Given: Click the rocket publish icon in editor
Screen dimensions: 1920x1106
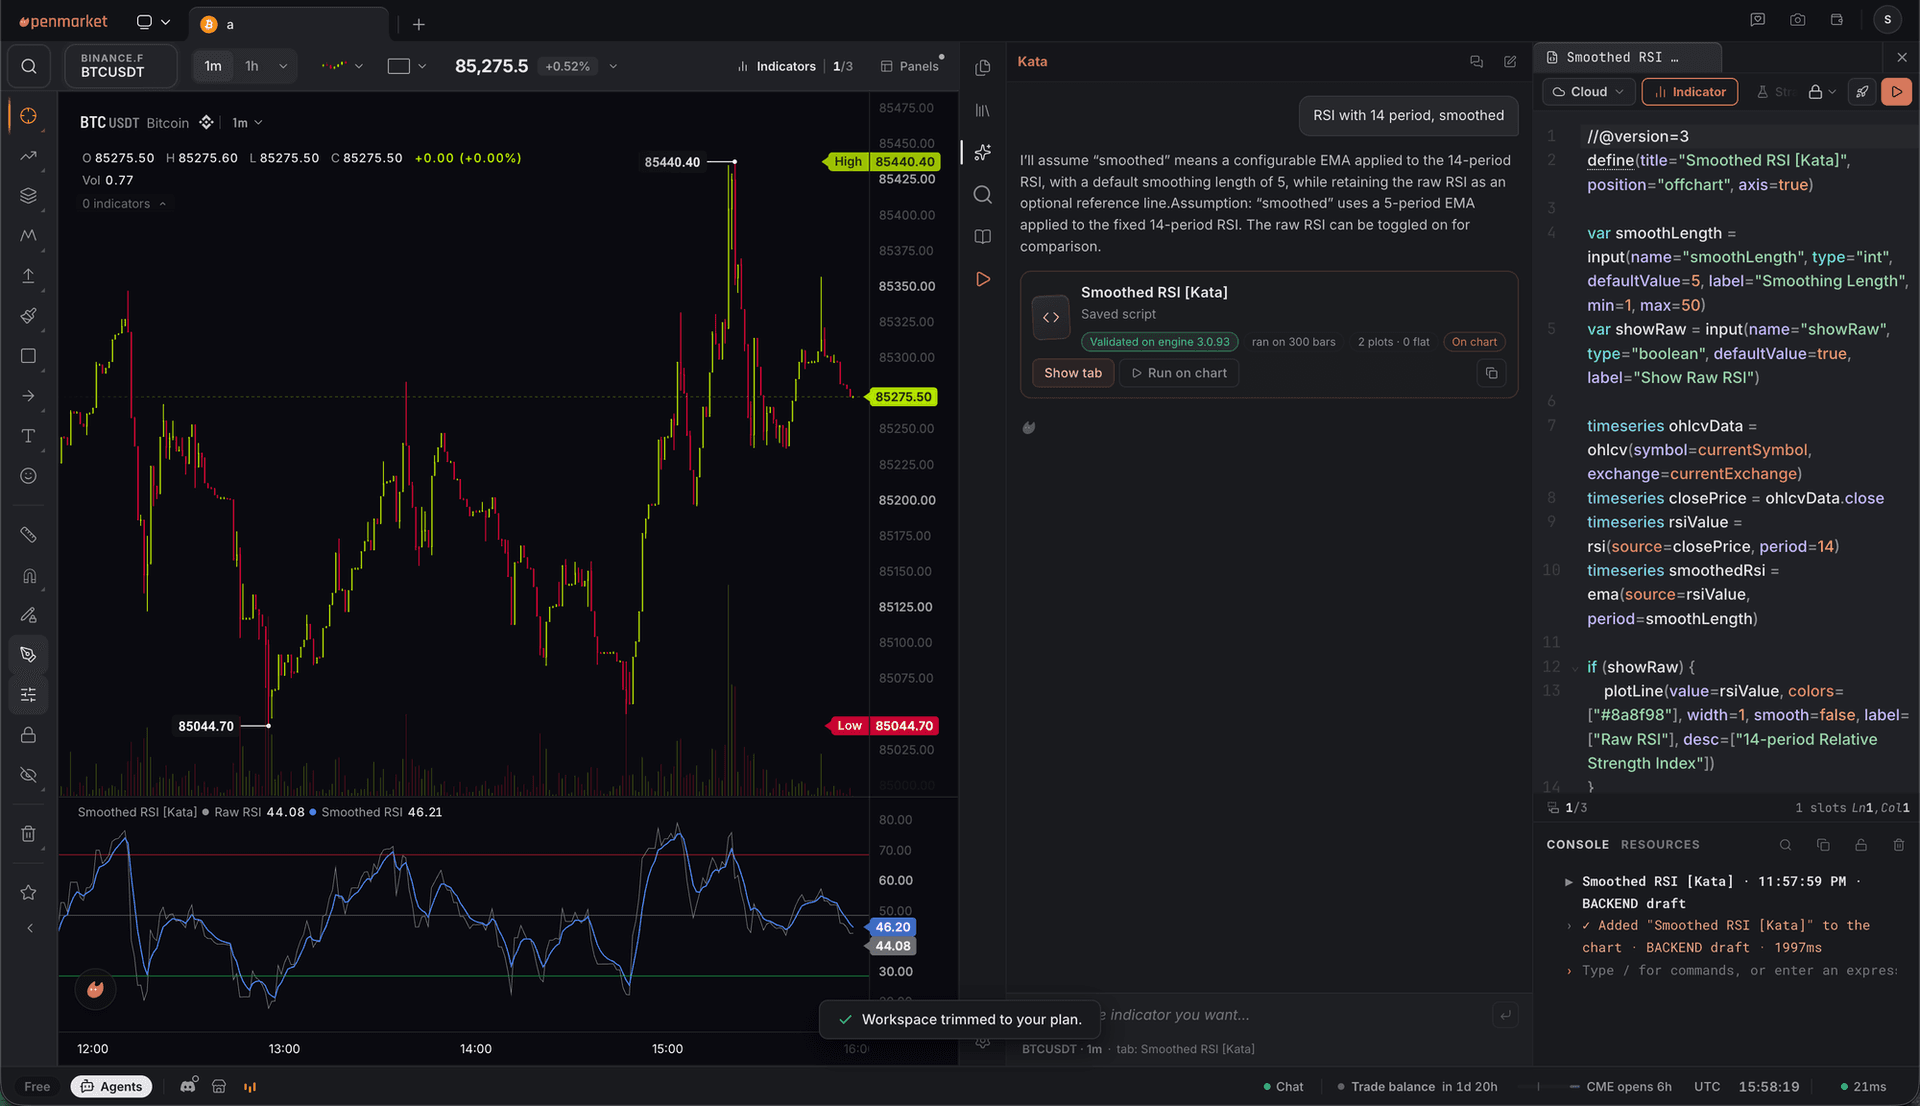Looking at the screenshot, I should [1862, 92].
